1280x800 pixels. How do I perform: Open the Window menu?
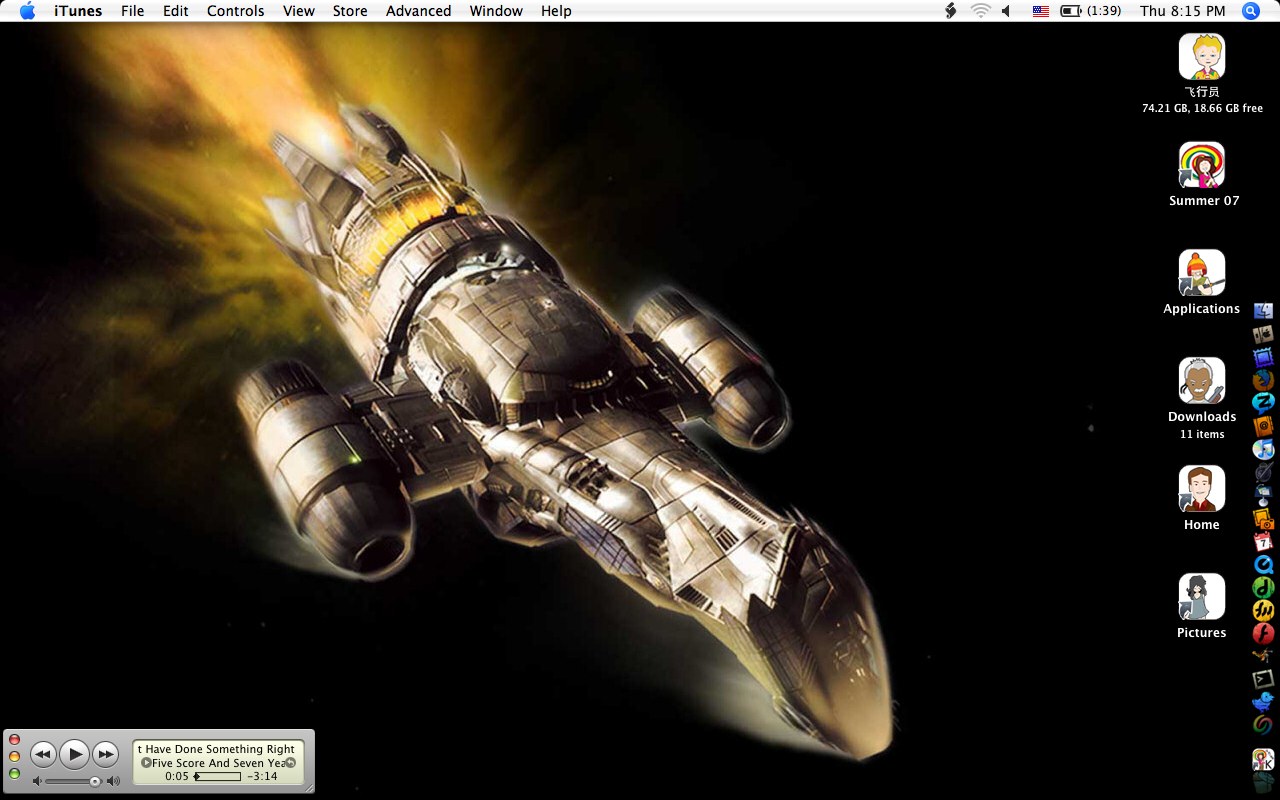point(496,11)
